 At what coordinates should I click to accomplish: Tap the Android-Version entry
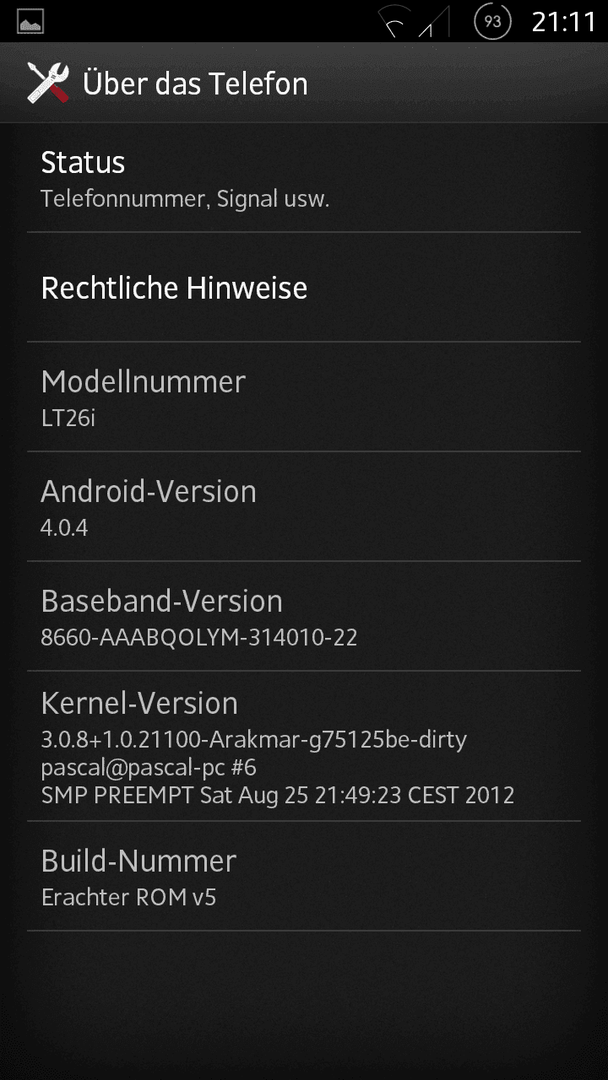[304, 507]
